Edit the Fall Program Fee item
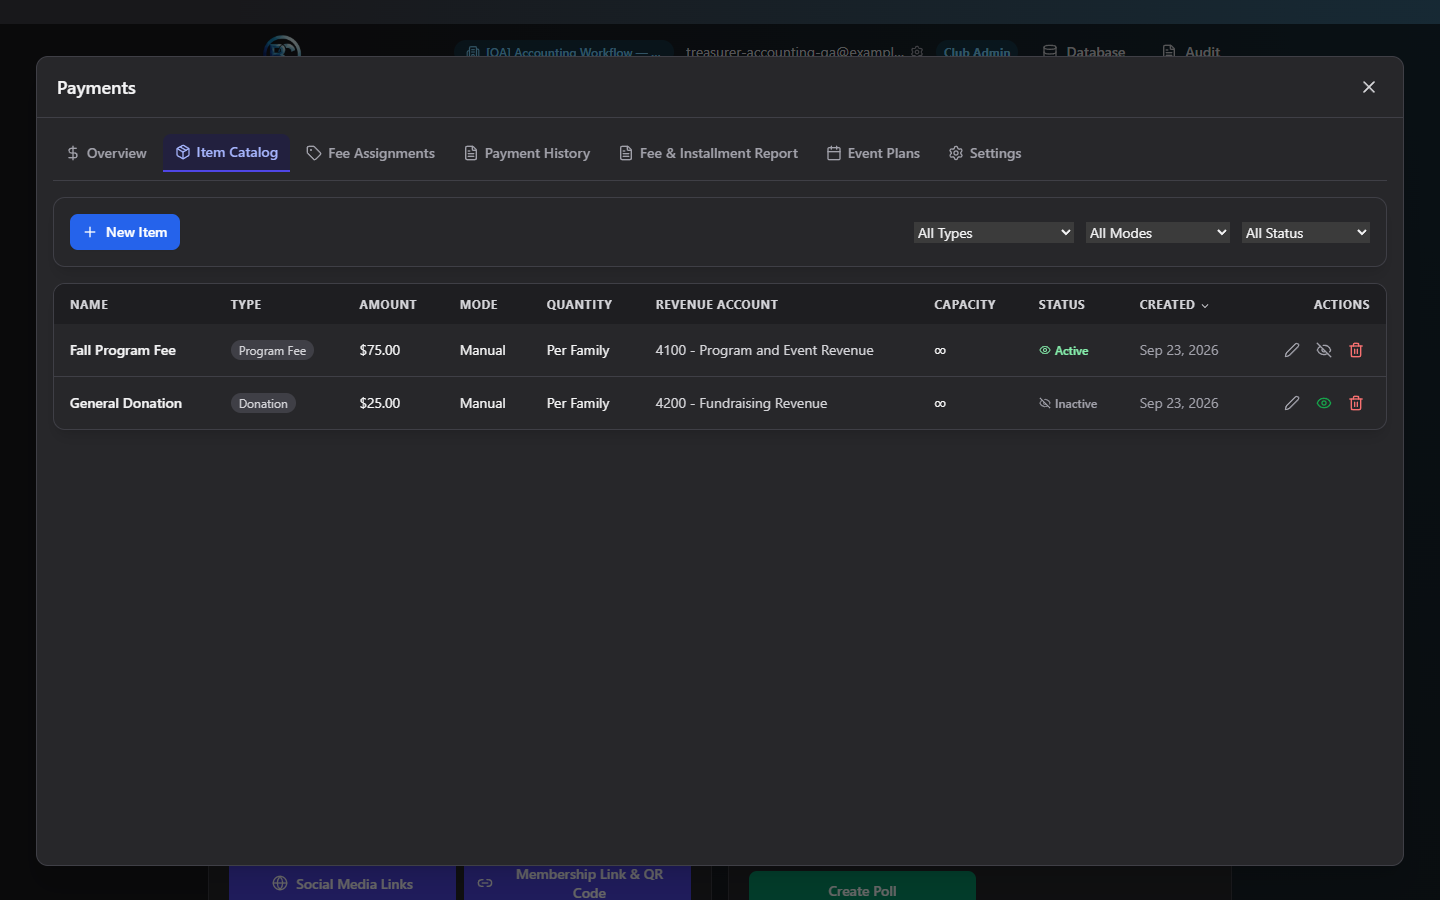Screen dimensions: 1440x900 click(1292, 350)
